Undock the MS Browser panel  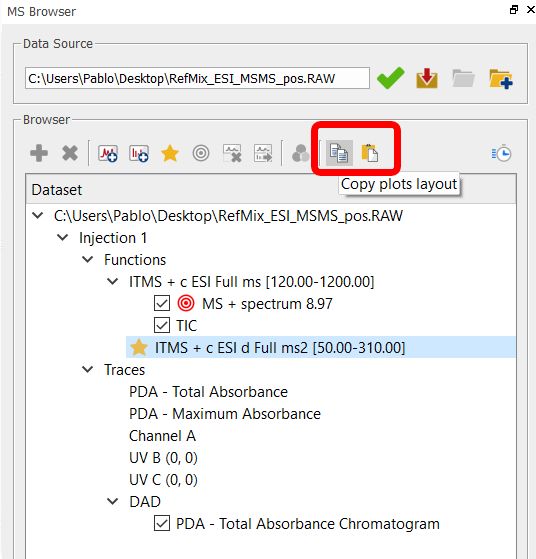click(x=514, y=10)
